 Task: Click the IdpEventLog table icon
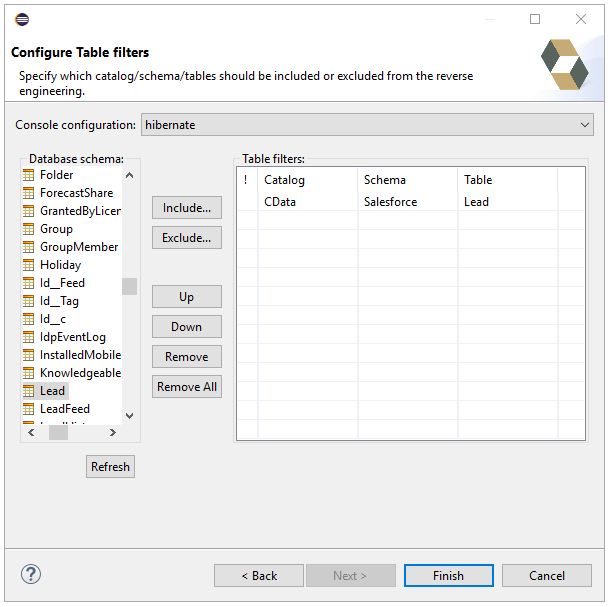[x=30, y=337]
